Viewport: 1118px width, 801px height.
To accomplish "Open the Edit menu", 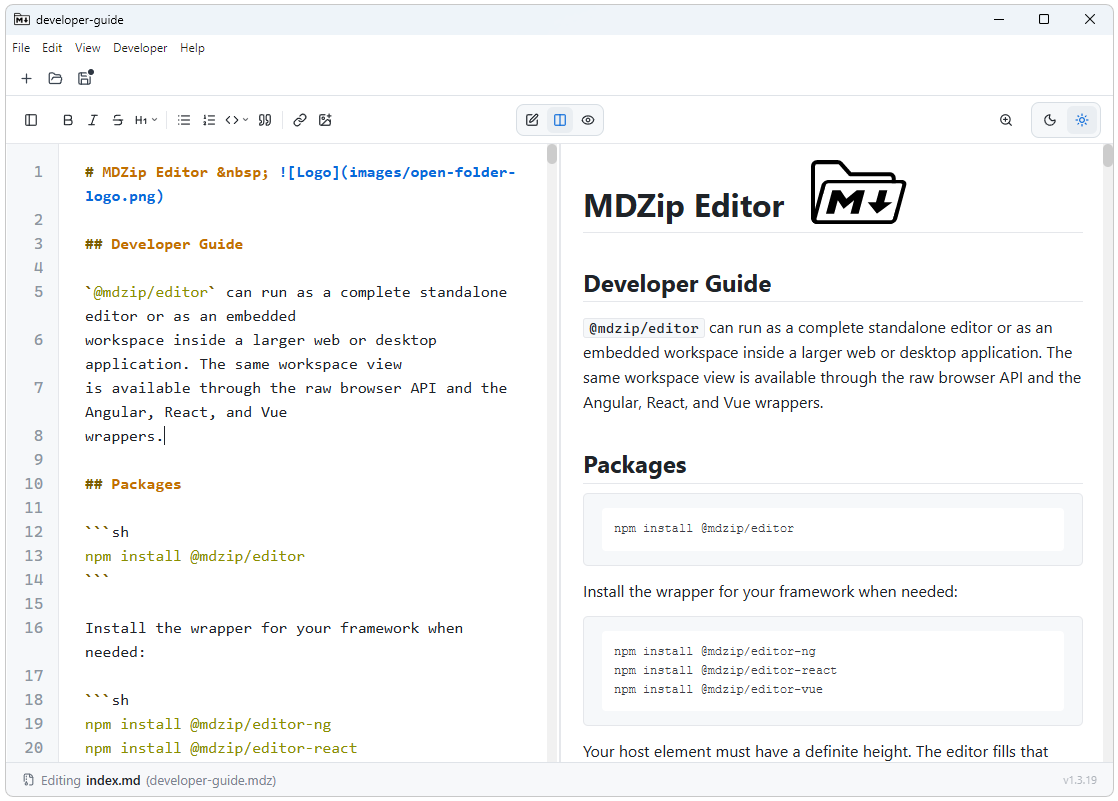I will (x=52, y=48).
